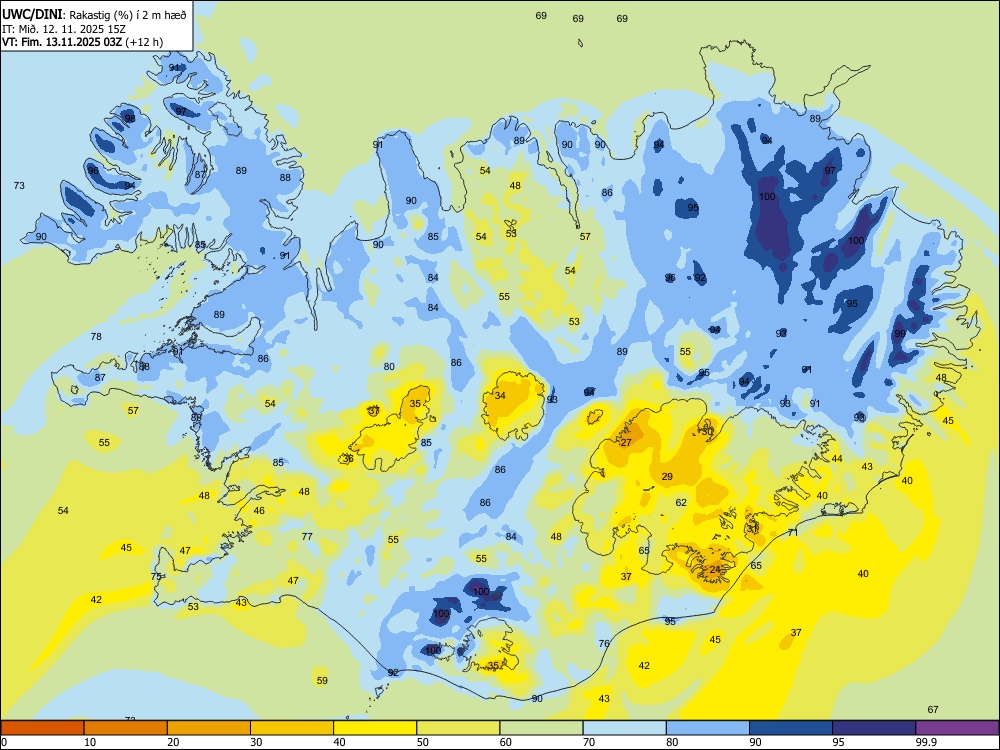The height and width of the screenshot is (750, 1000).
Task: Select the medium blue 80–90 legend swatch
Action: coord(708,728)
